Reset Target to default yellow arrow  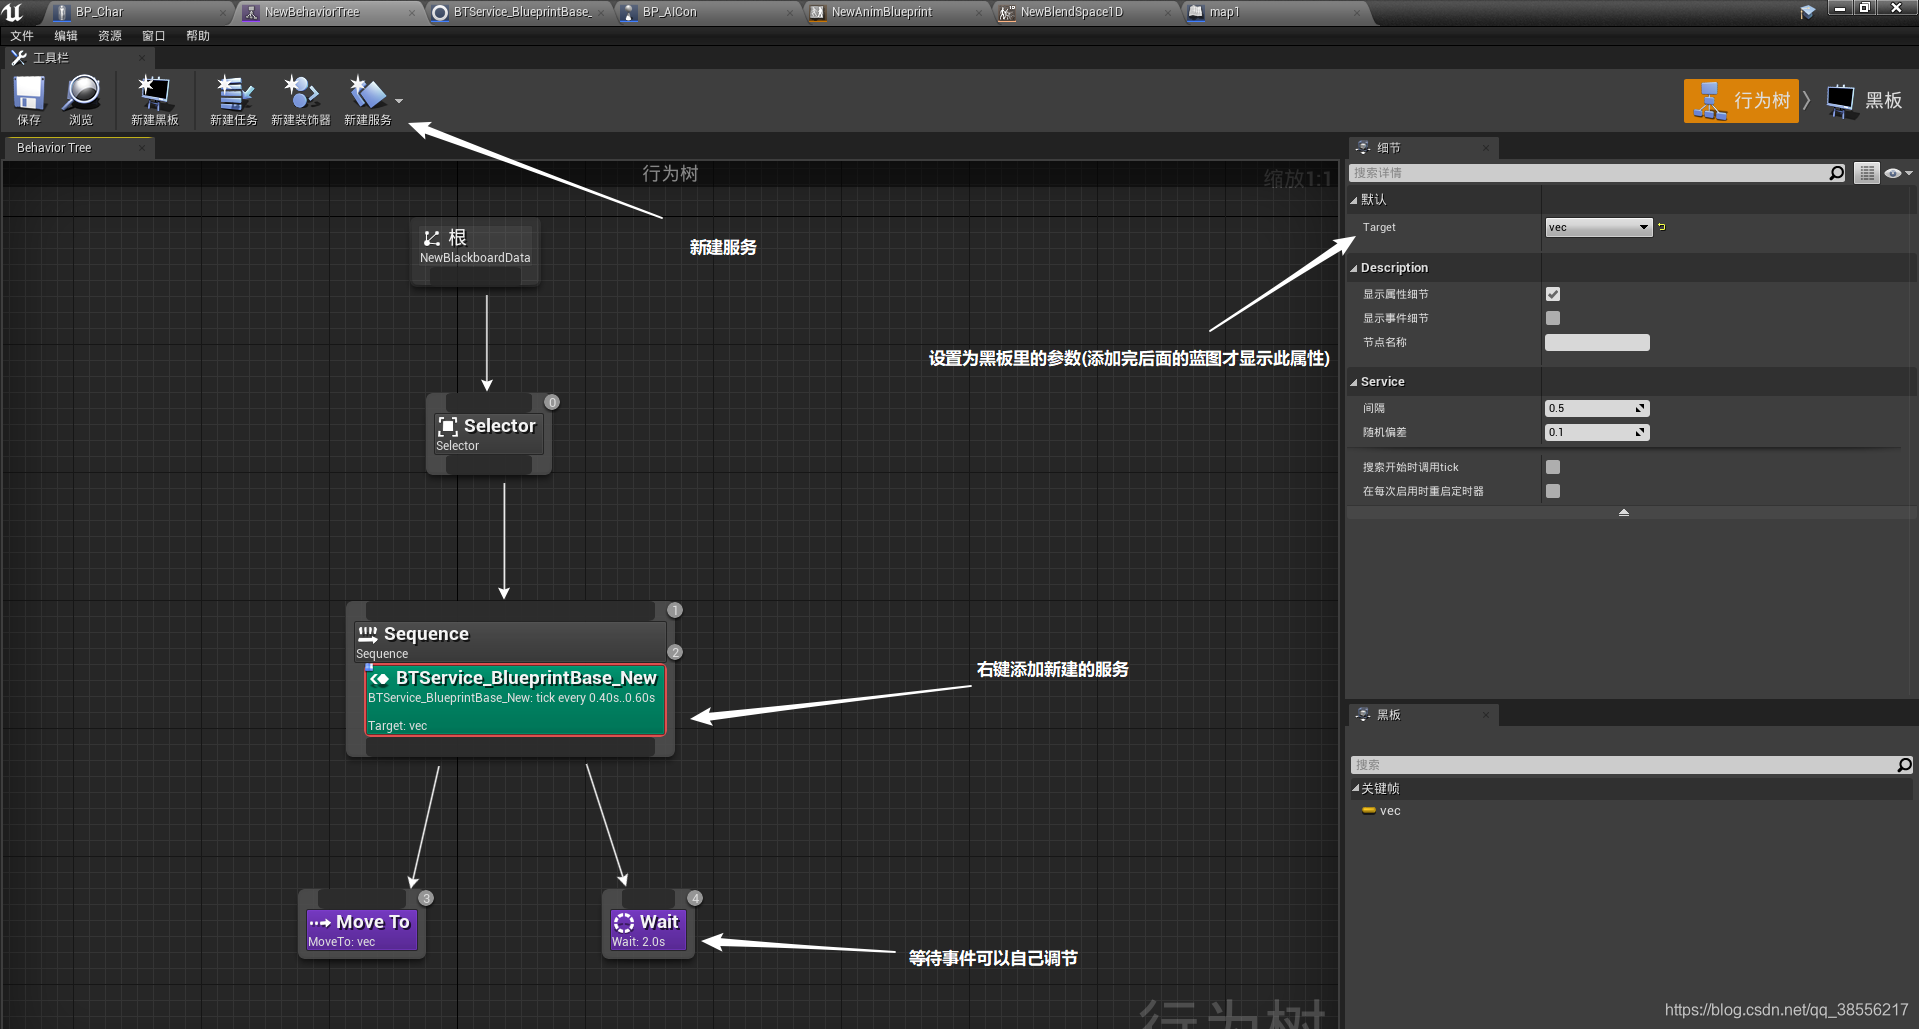point(1662,227)
